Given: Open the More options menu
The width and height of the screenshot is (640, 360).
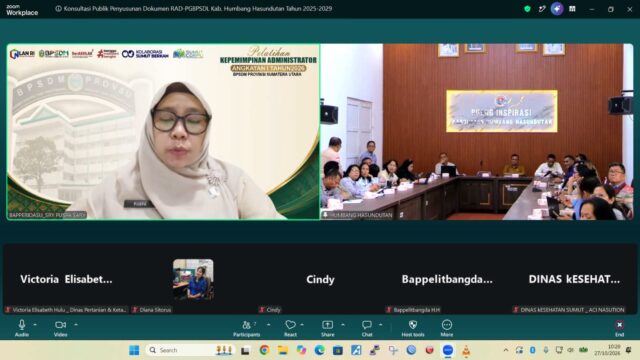Looking at the screenshot, I should (447, 328).
